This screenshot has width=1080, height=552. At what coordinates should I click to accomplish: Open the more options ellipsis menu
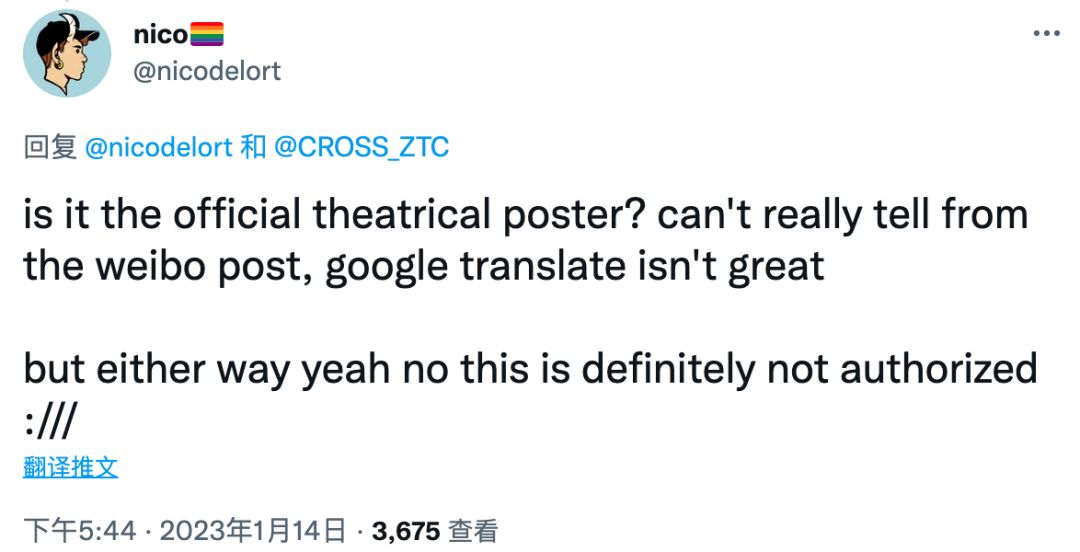pos(1045,34)
